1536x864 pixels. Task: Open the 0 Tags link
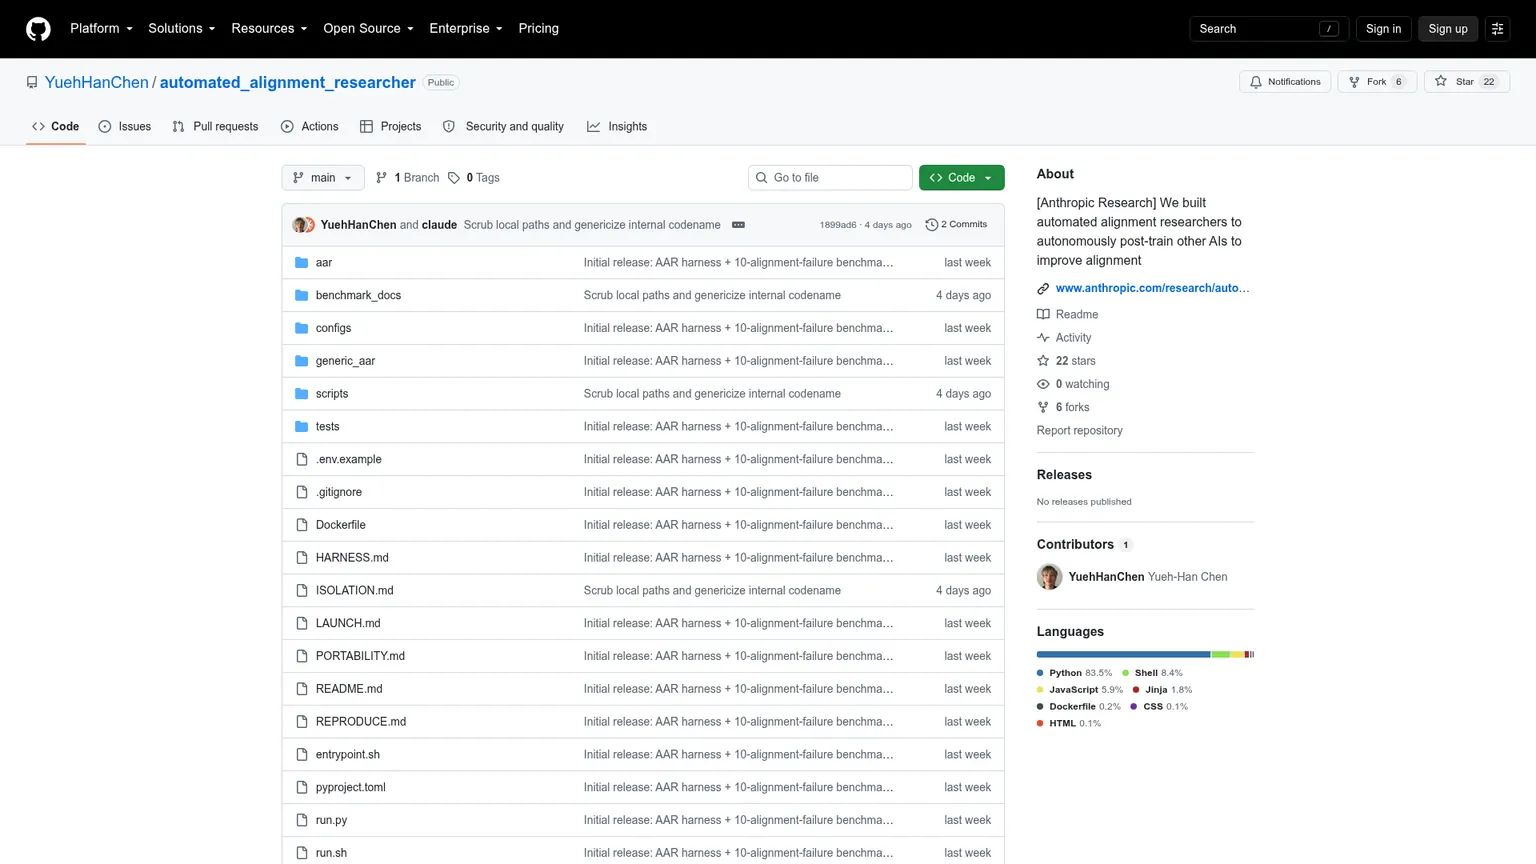tap(474, 178)
